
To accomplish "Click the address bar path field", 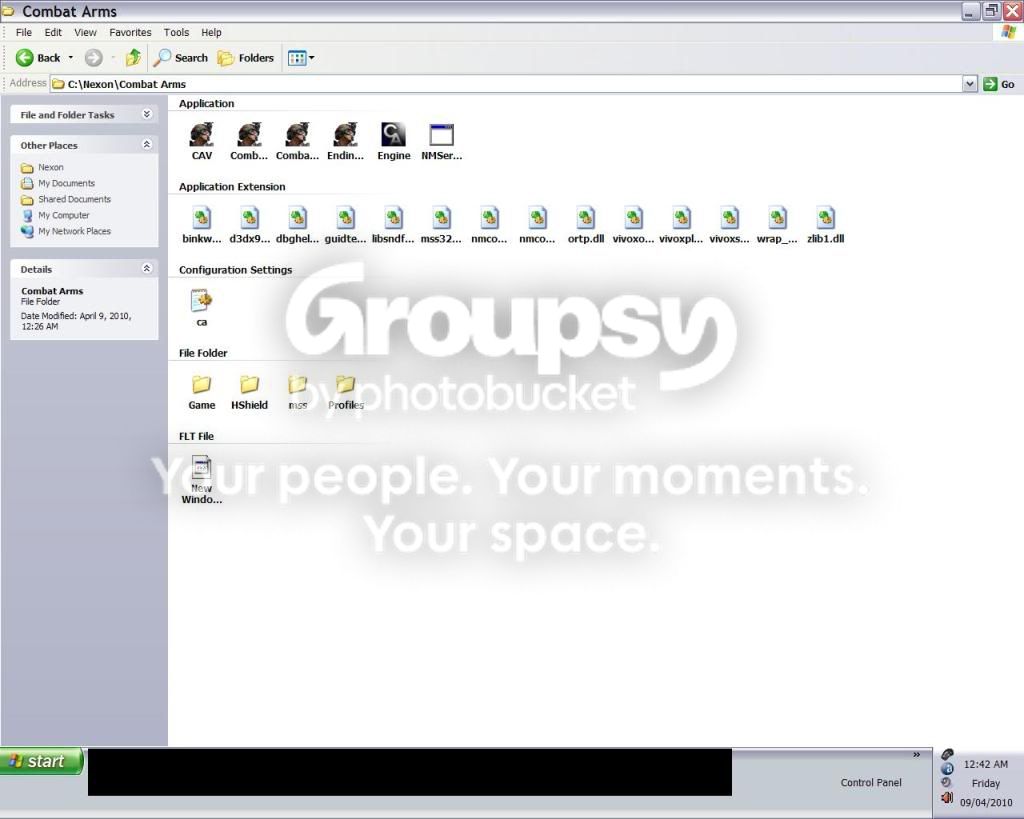I will click(506, 84).
